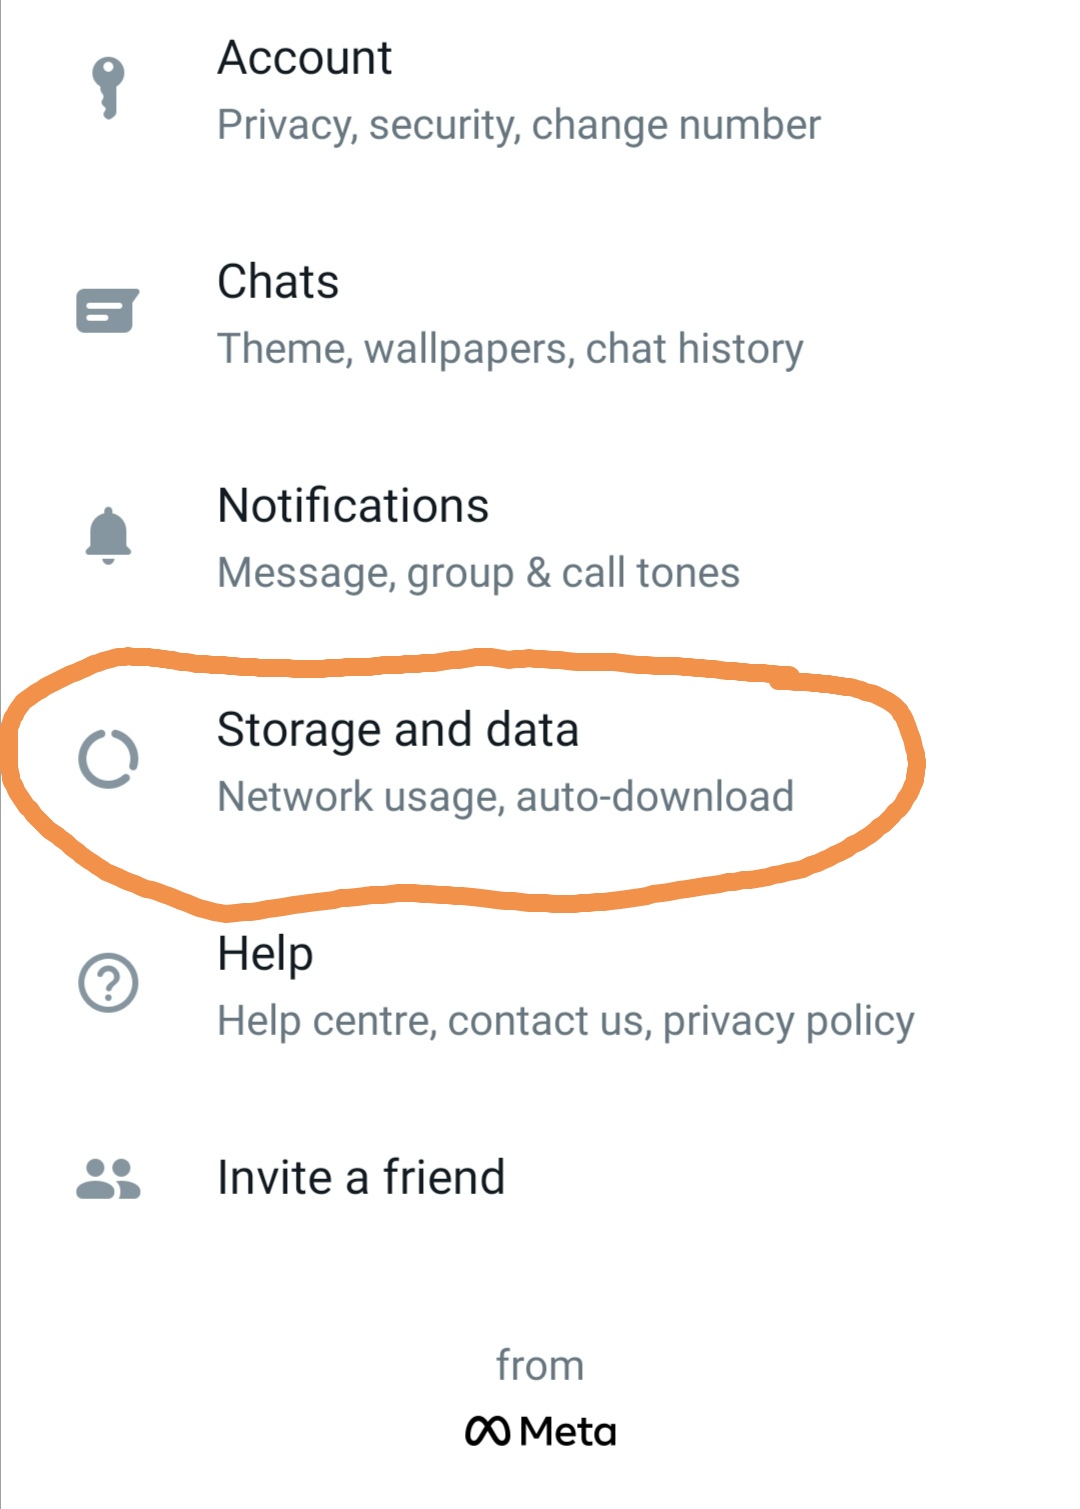Tap the chat bubble icon for Chats
Viewport: 1080px width, 1509px height.
pos(108,311)
